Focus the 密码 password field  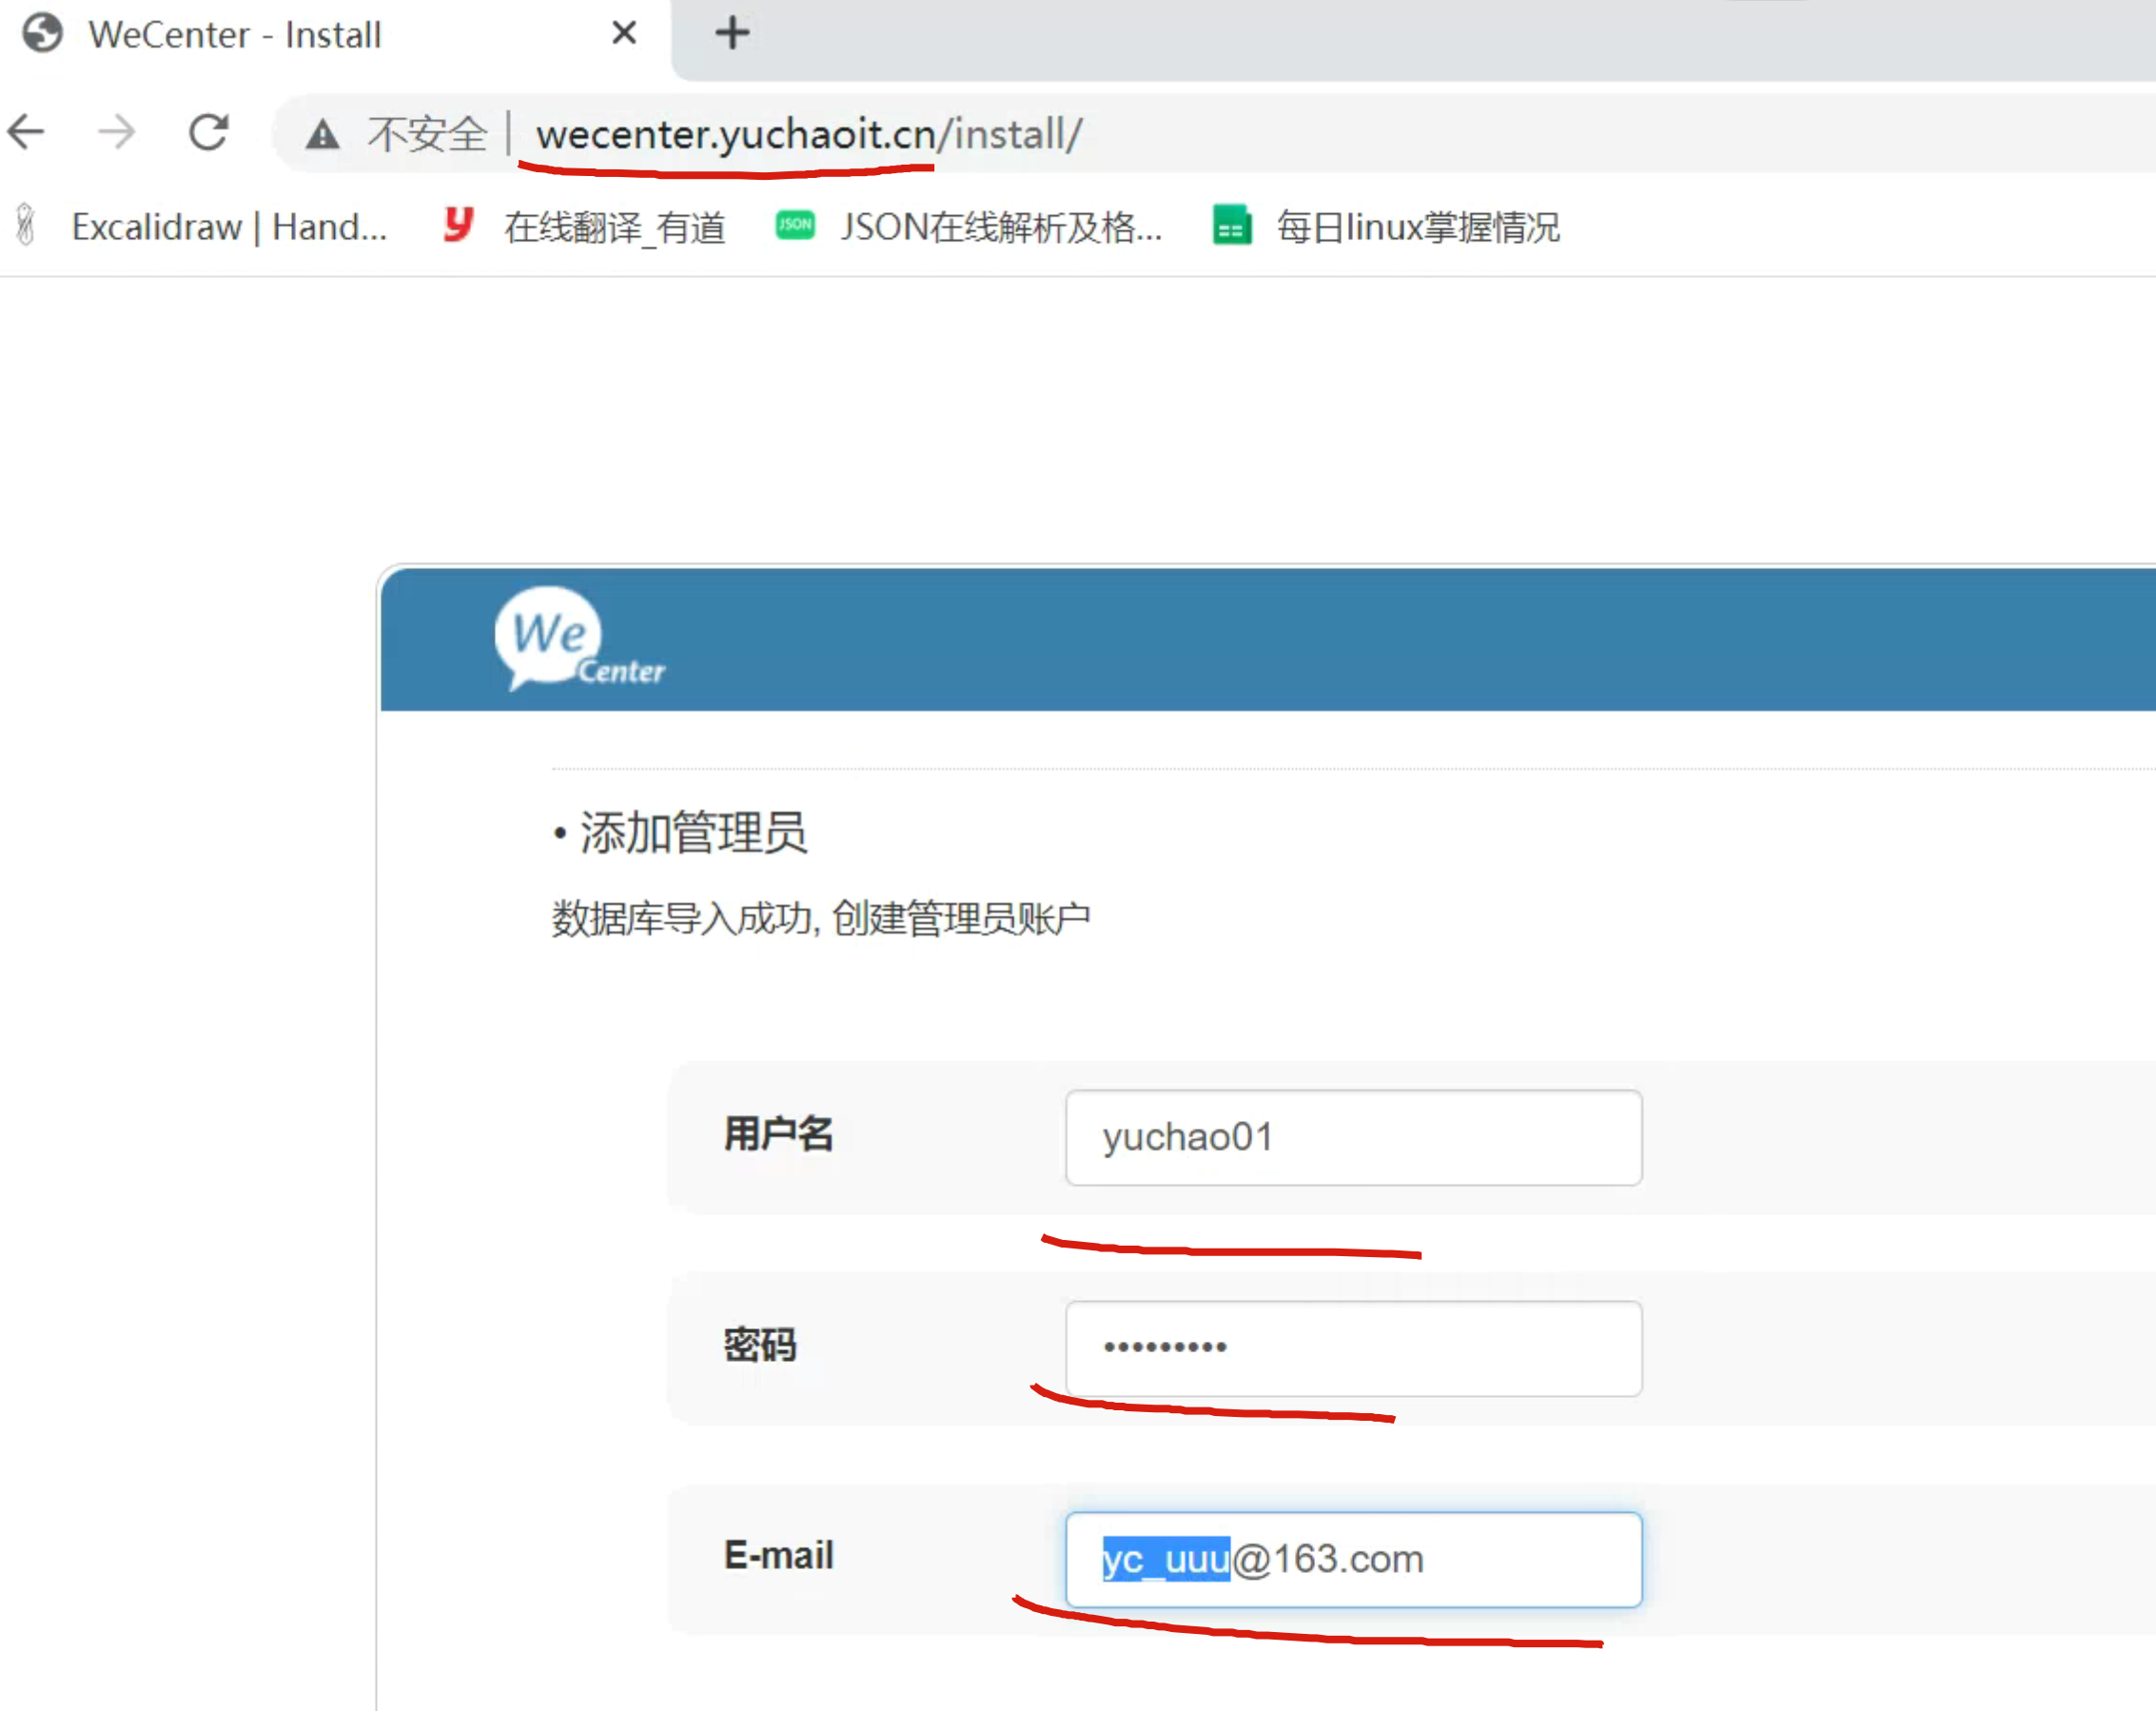(x=1353, y=1348)
